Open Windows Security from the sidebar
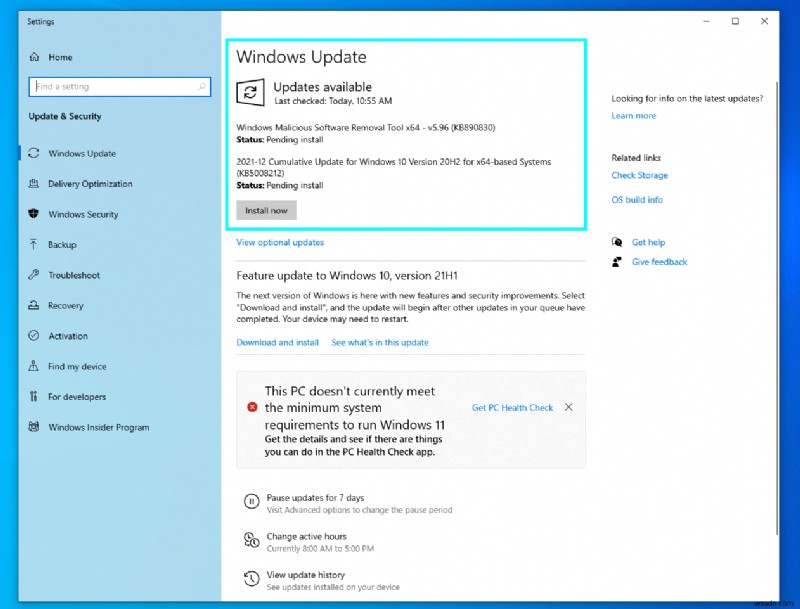Viewport: 800px width, 609px height. [34, 214]
